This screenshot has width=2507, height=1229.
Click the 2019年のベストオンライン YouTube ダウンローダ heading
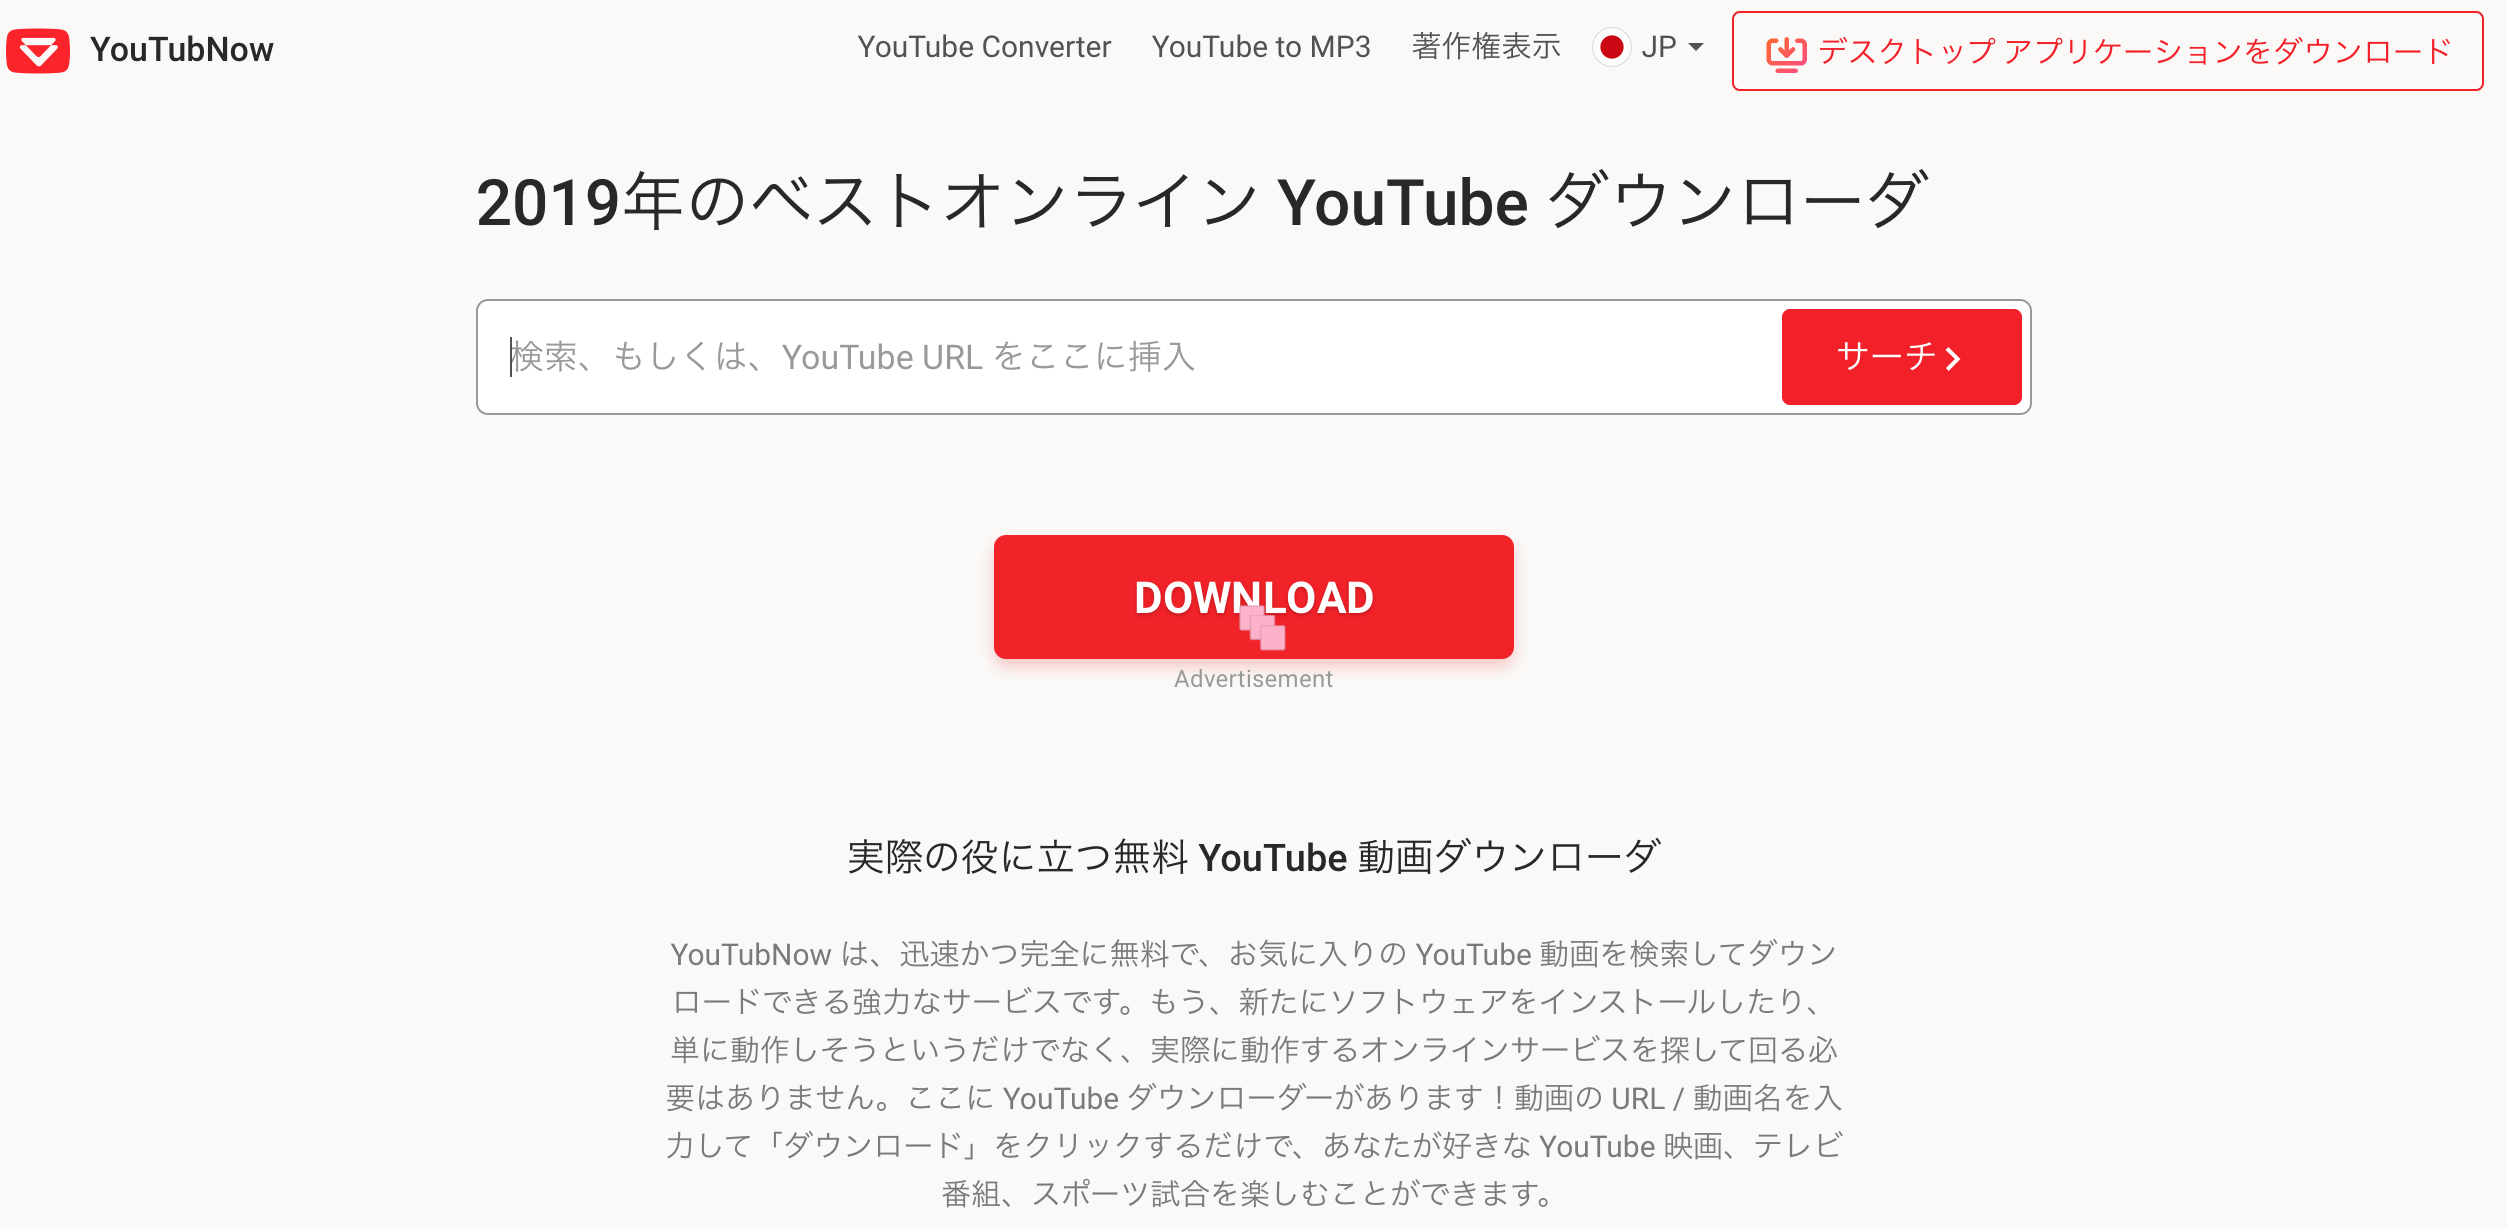pos(1200,201)
